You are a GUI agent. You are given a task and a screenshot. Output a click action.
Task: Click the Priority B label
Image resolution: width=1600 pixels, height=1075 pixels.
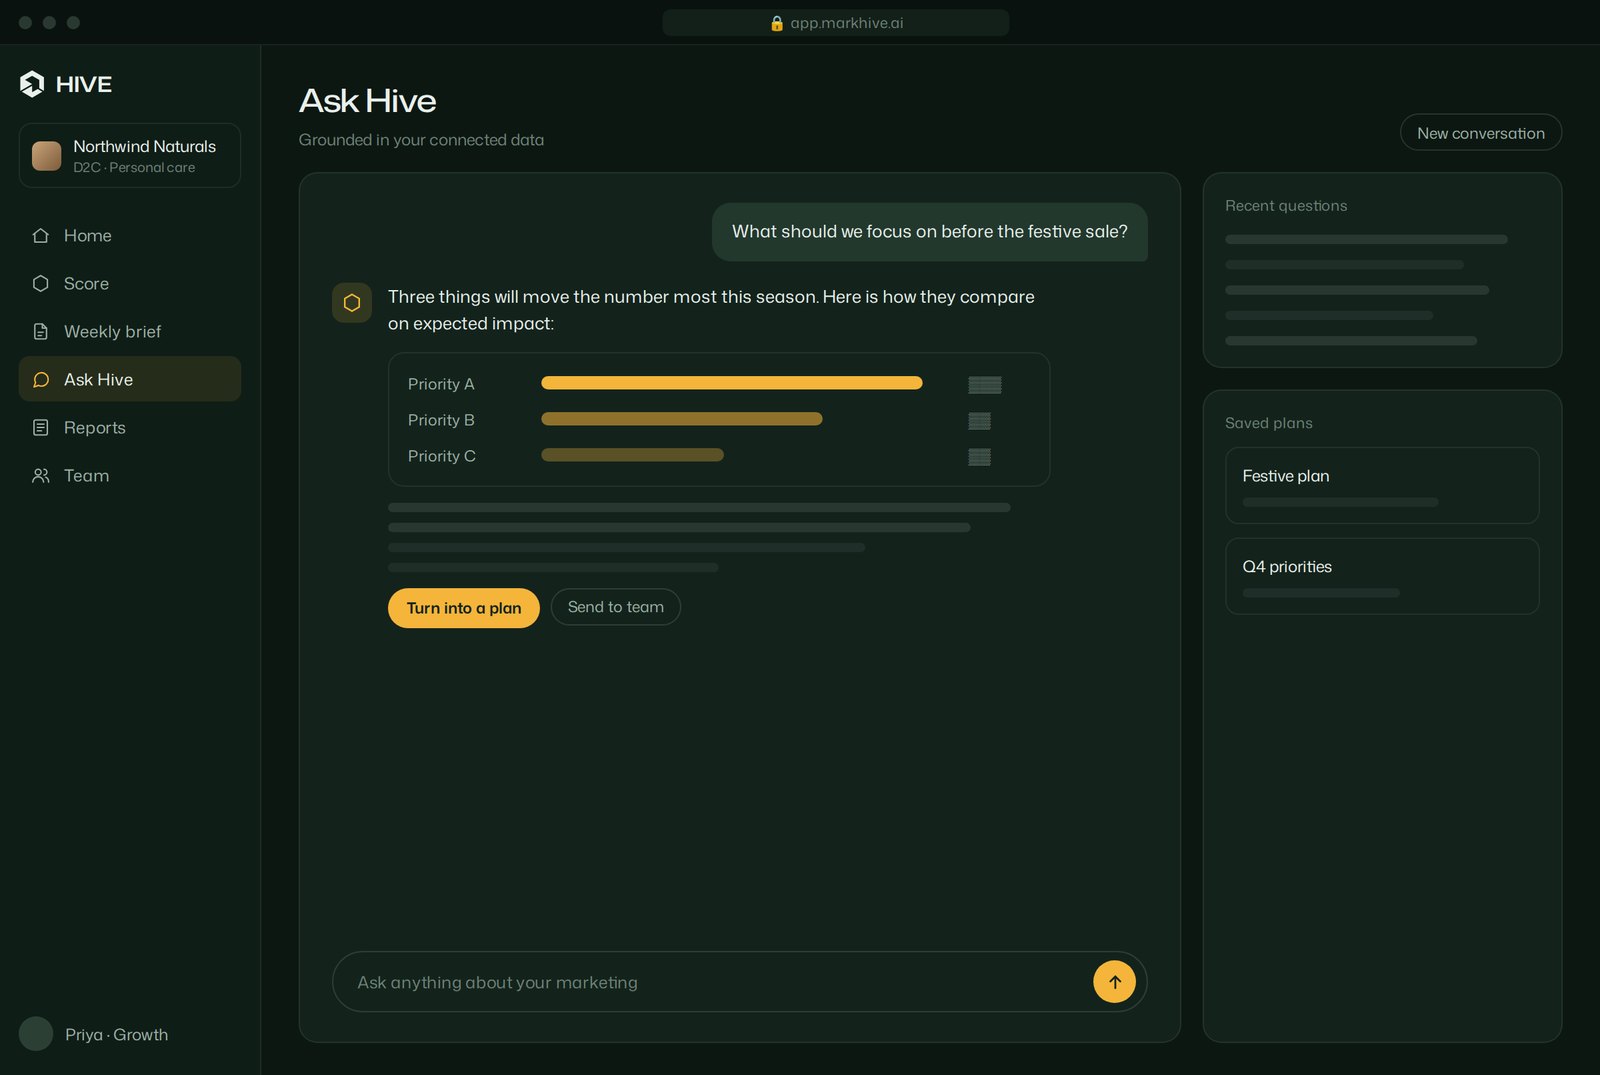(x=441, y=420)
